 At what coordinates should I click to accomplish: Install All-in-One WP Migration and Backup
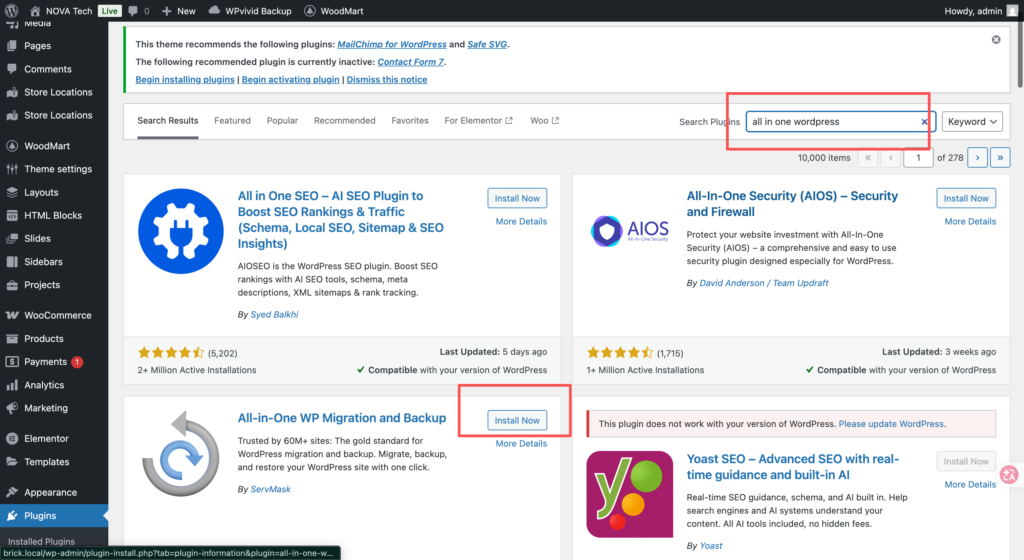coord(517,420)
